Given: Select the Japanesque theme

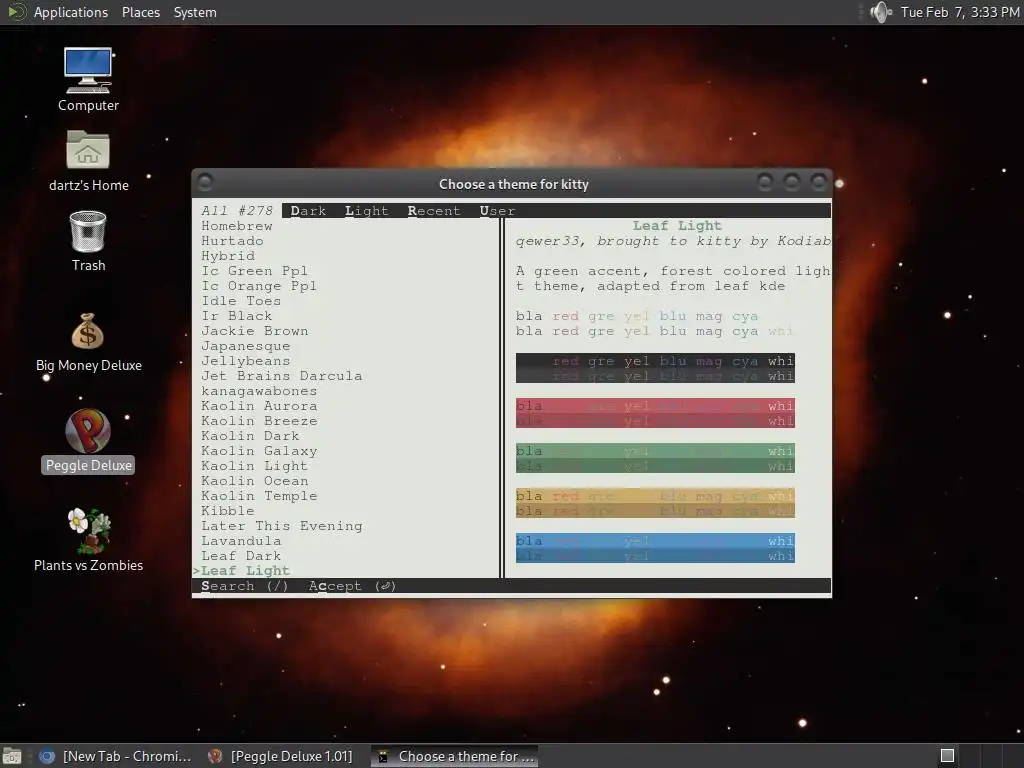Looking at the screenshot, I should tap(246, 346).
